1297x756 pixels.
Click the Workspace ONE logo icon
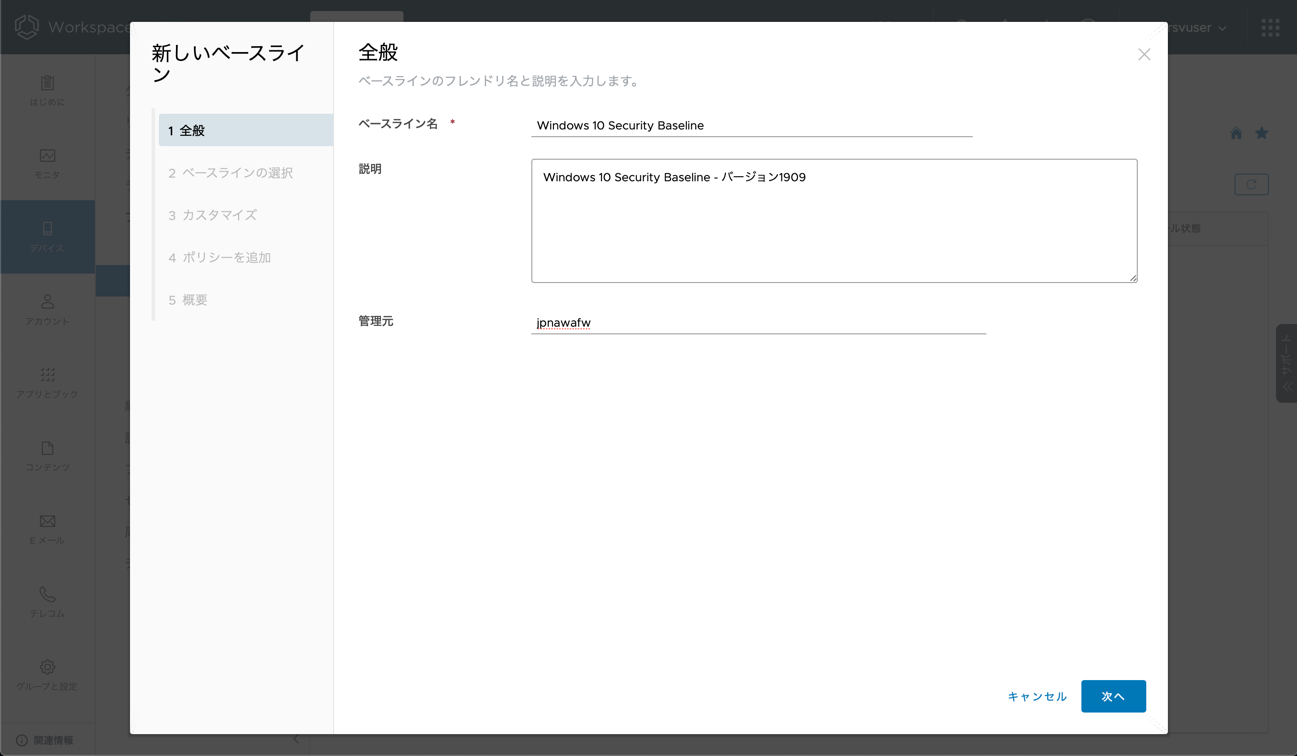point(27,27)
